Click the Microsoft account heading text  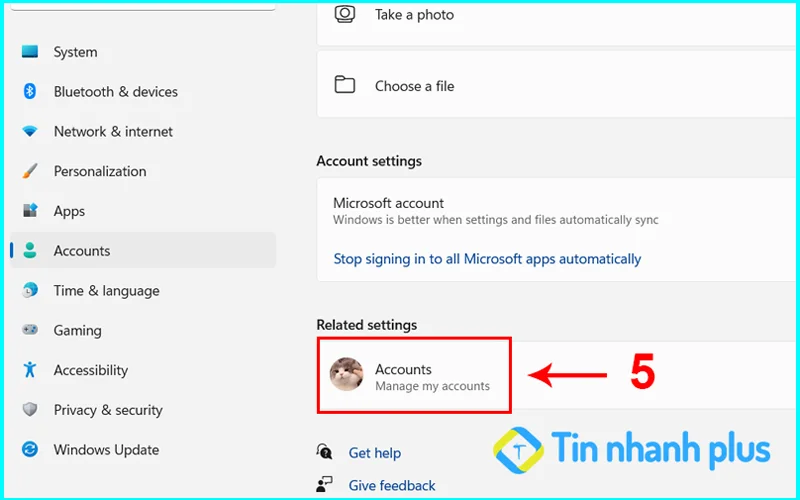tap(388, 203)
